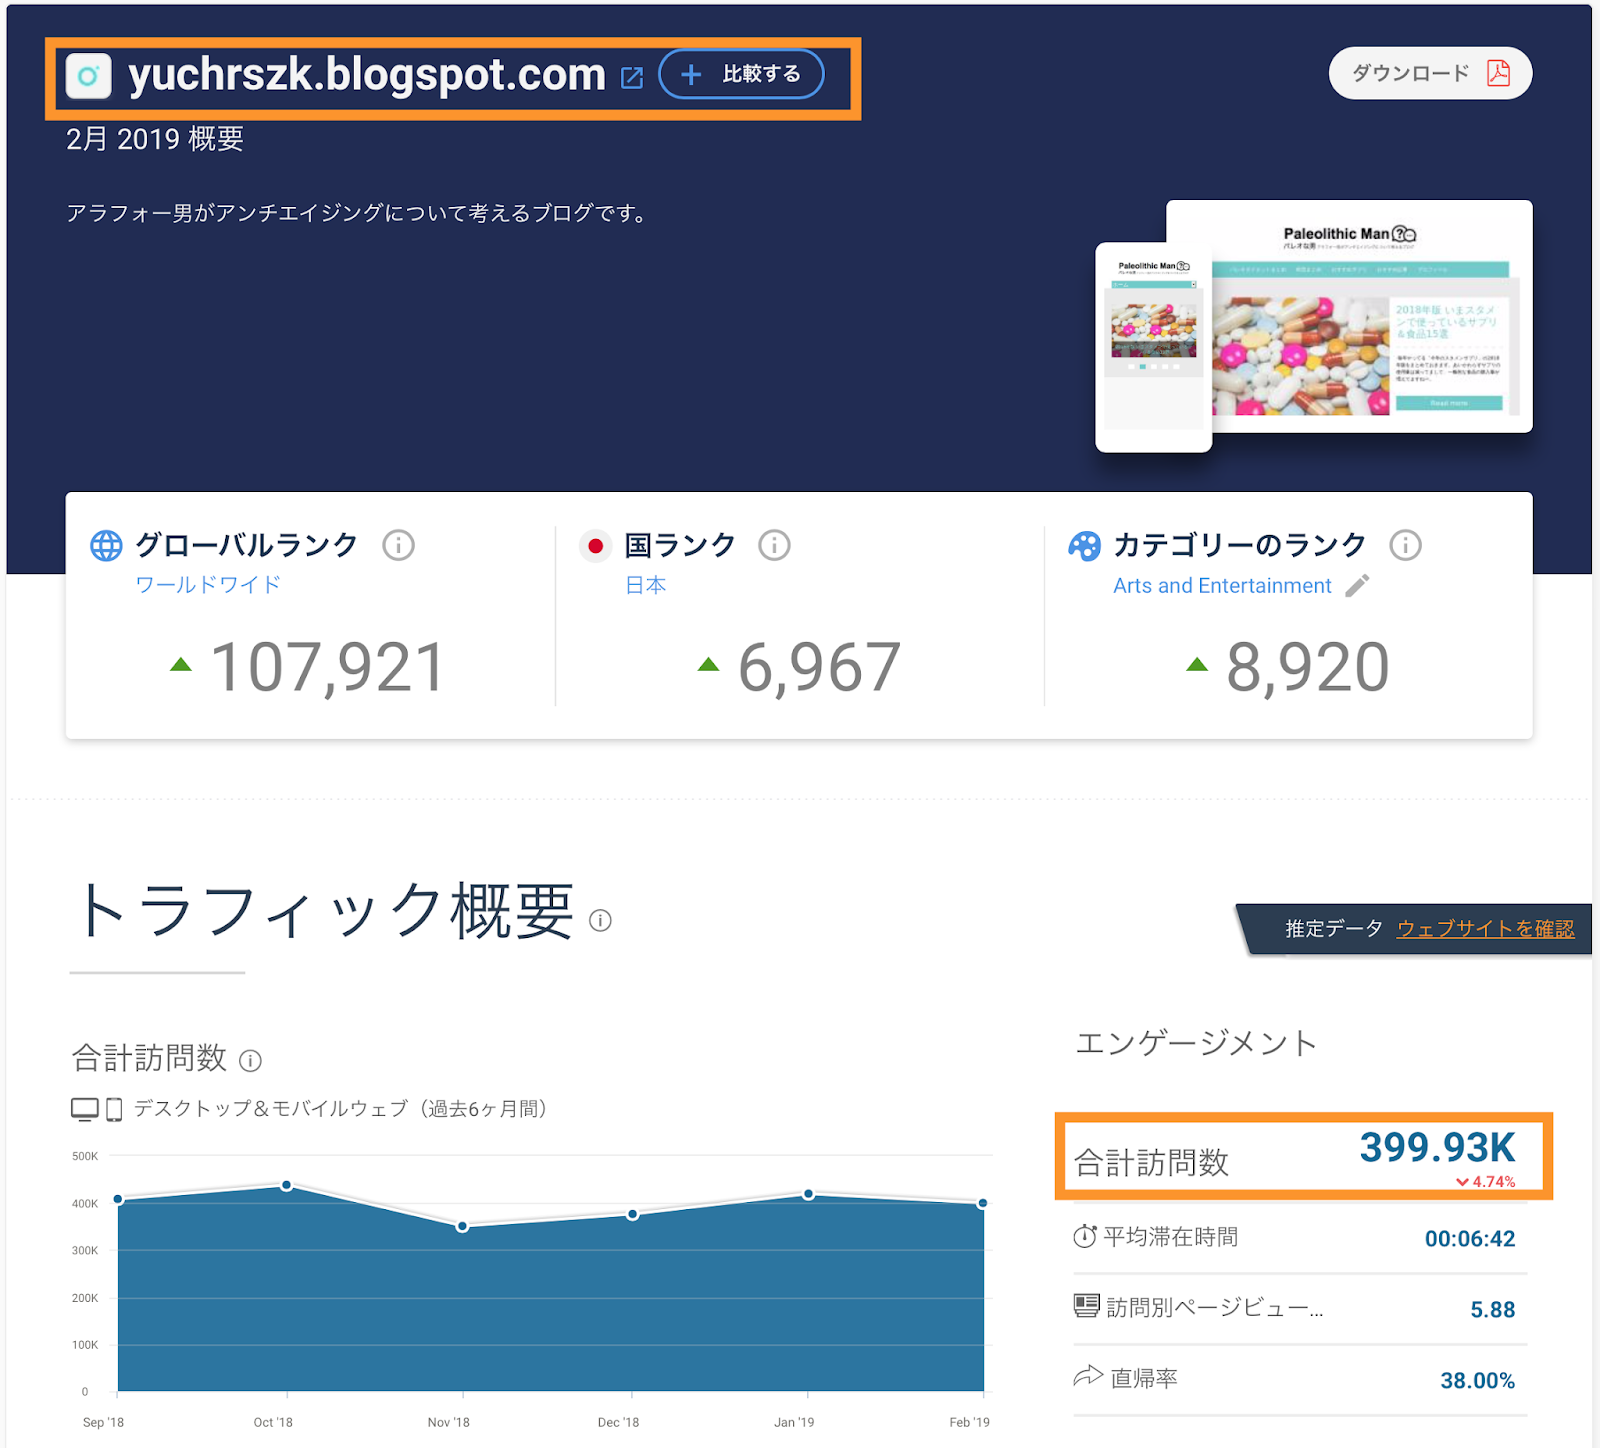1600x1448 pixels.
Task: Click the 推定データ label
Action: pyautogui.click(x=1334, y=929)
